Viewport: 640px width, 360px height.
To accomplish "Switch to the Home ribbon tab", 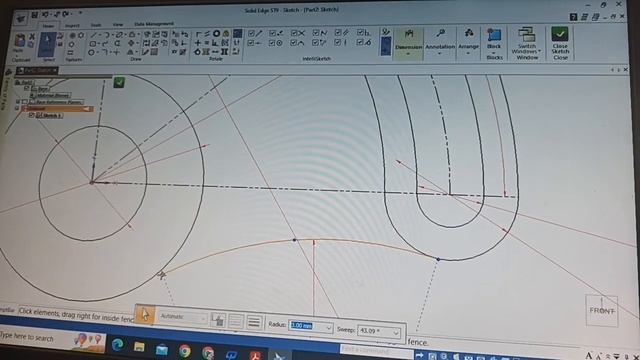I will (48, 26).
